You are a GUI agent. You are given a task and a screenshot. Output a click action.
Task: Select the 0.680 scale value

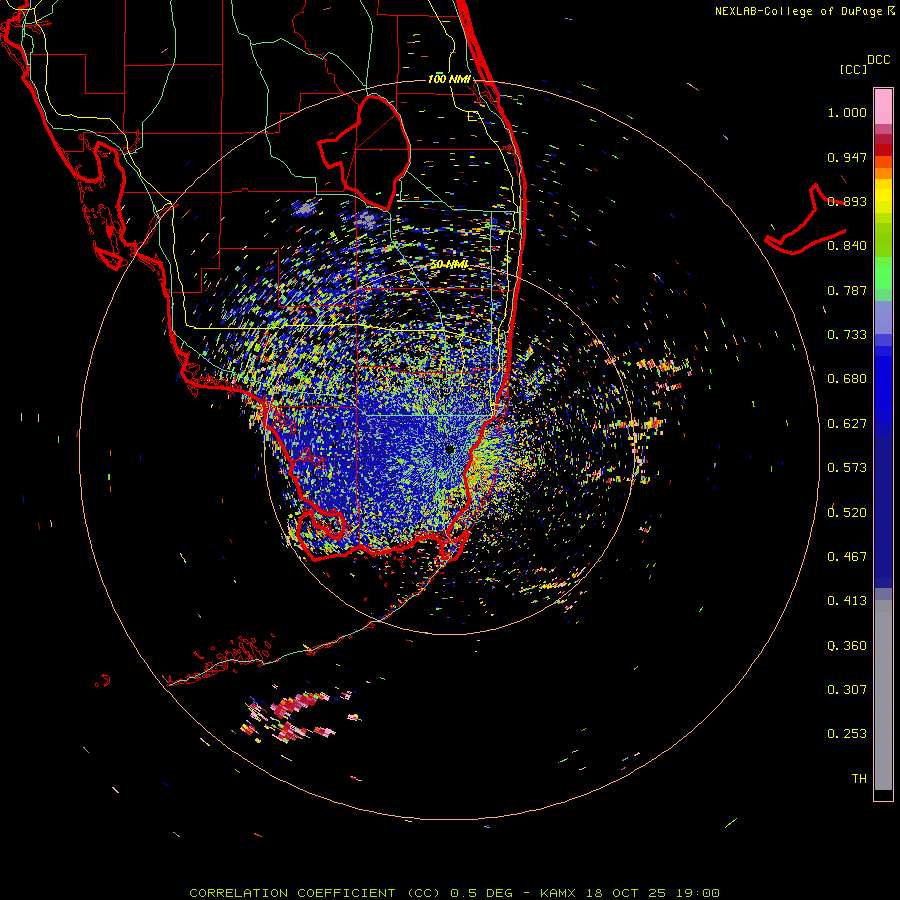[847, 379]
